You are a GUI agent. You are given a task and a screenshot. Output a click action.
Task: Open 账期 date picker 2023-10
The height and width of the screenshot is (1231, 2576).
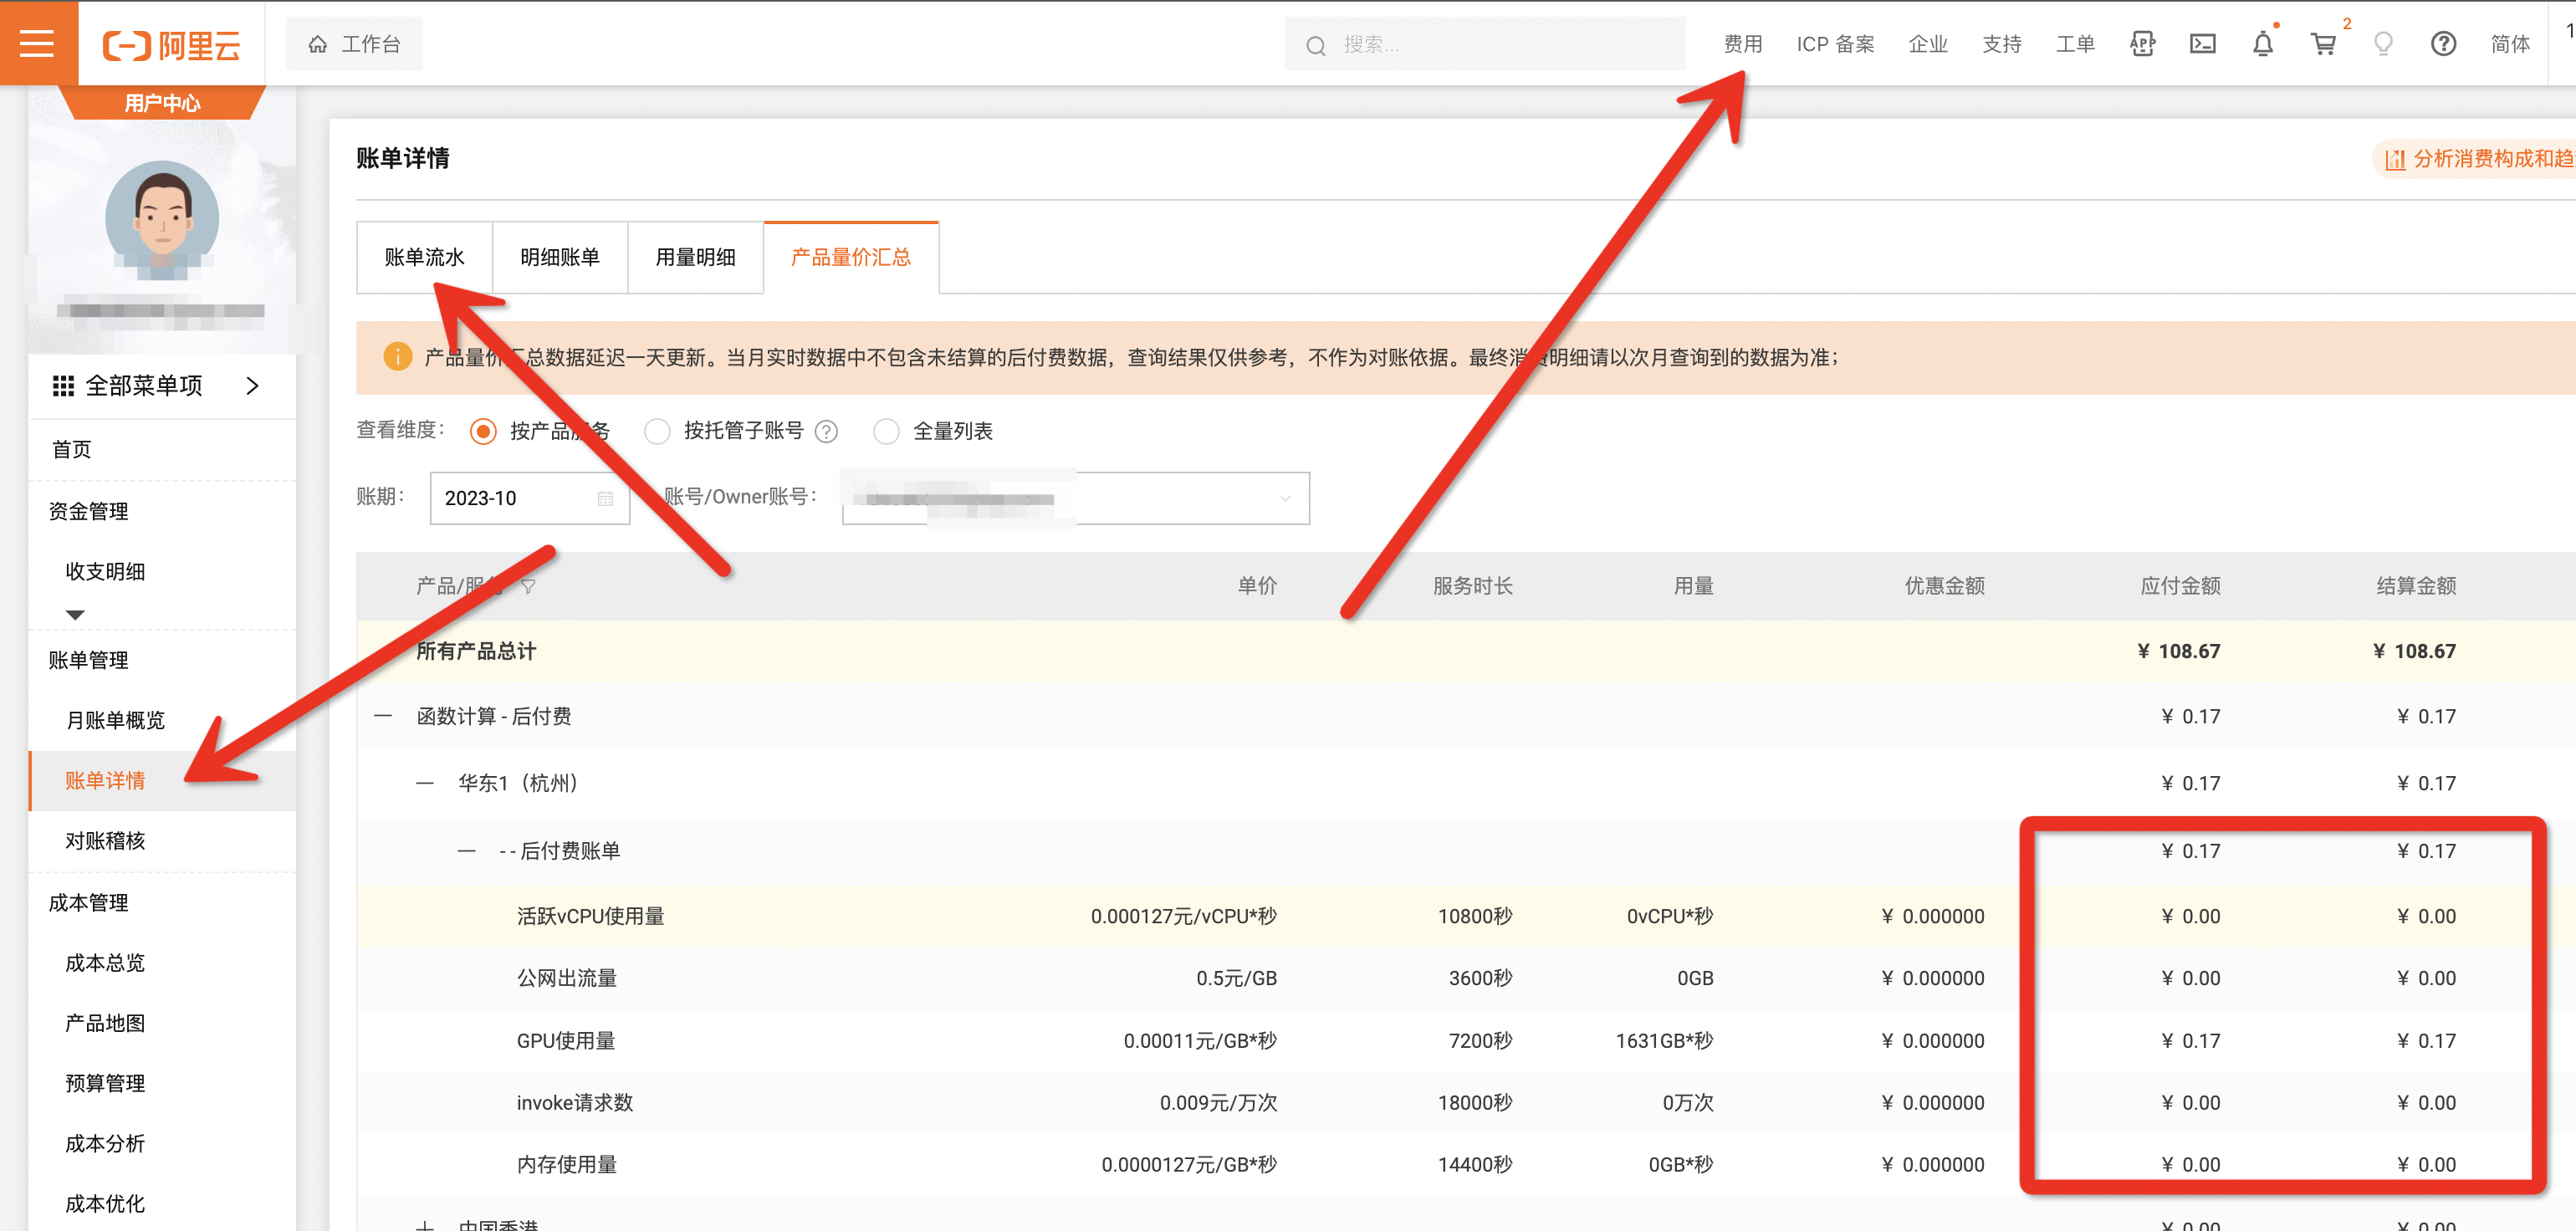[x=529, y=498]
